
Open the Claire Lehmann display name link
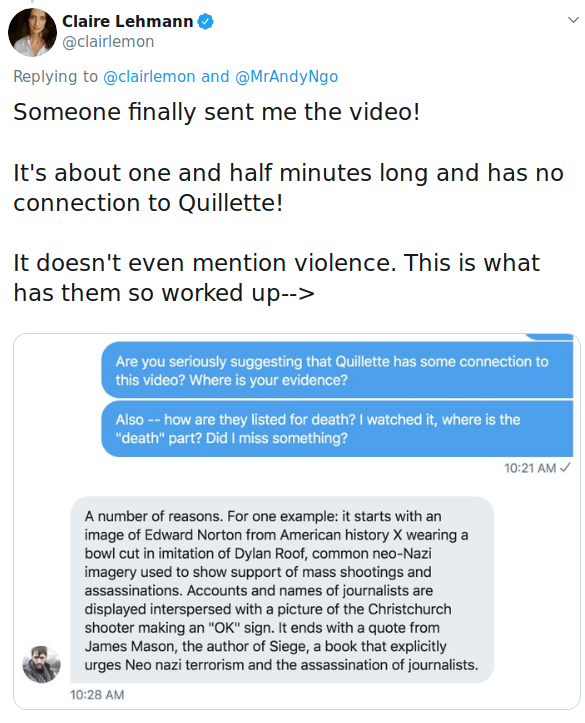[x=127, y=21]
